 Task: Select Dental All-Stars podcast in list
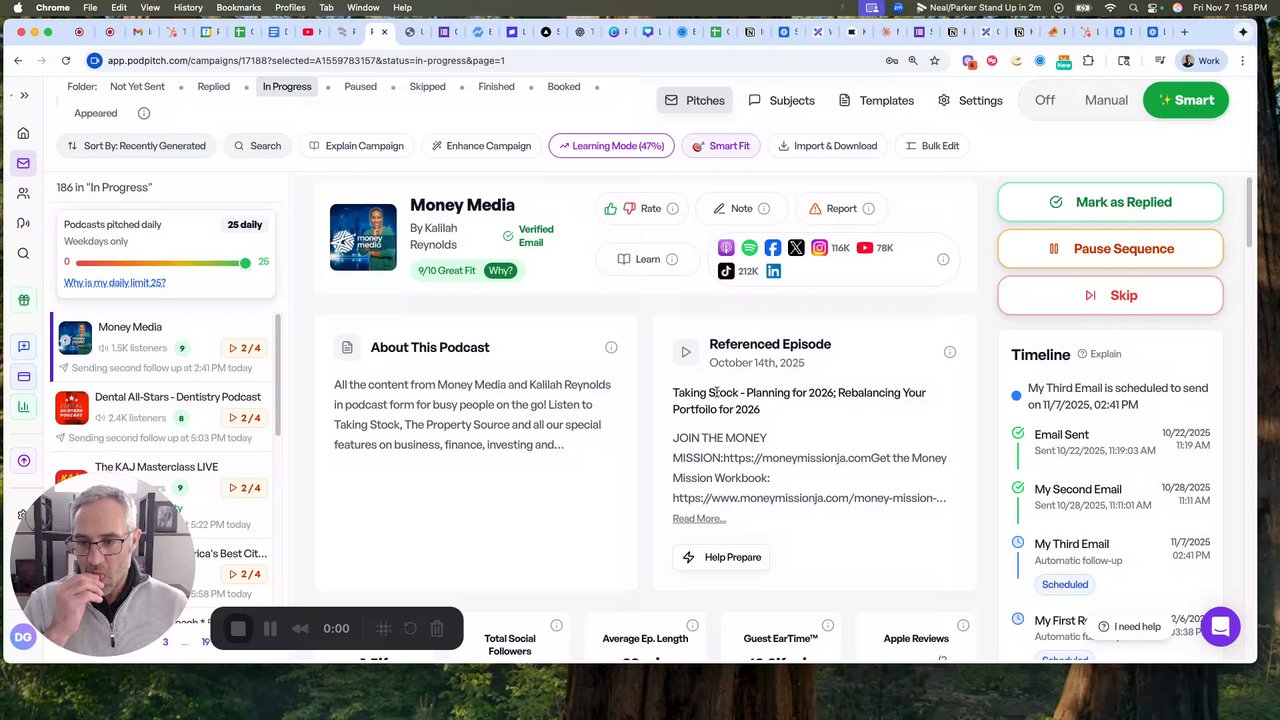tap(162, 417)
